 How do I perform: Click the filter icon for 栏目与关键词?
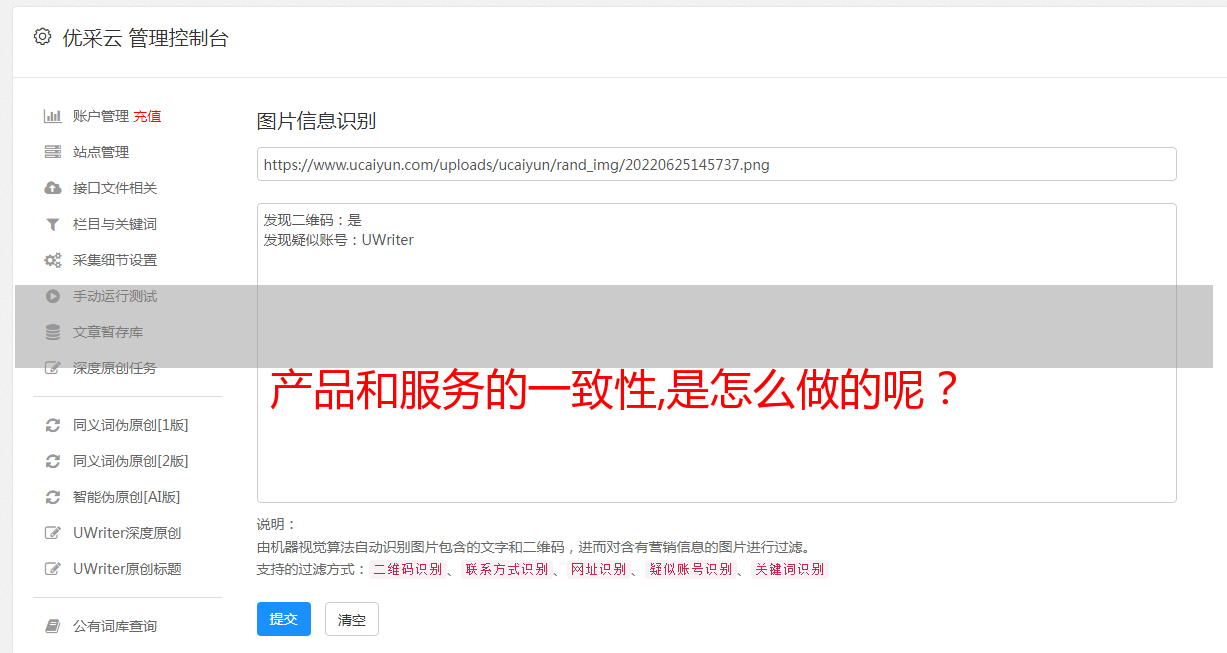click(53, 224)
